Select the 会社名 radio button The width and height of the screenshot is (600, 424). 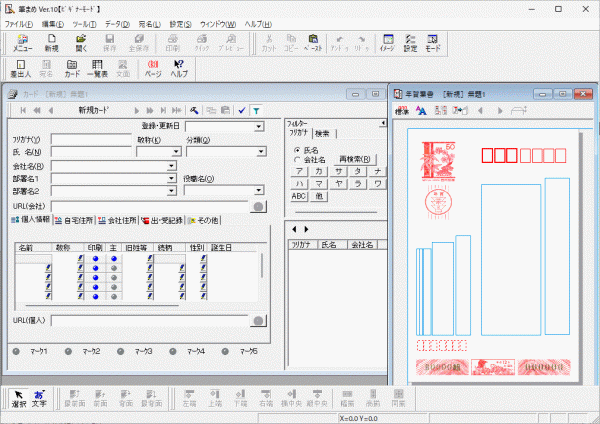297,160
